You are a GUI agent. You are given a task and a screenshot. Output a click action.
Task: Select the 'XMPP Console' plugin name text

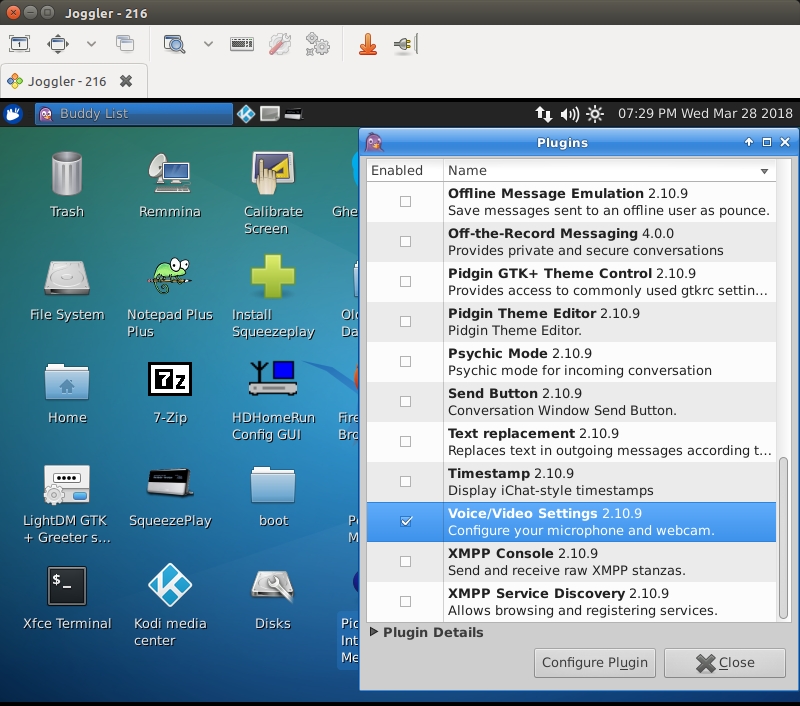pos(501,553)
